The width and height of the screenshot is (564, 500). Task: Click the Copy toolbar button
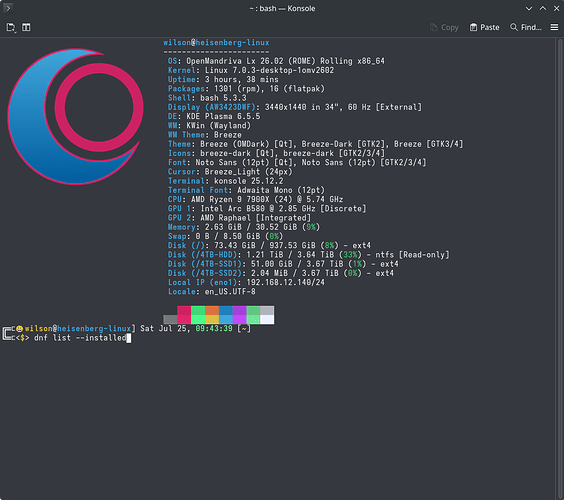(x=445, y=27)
